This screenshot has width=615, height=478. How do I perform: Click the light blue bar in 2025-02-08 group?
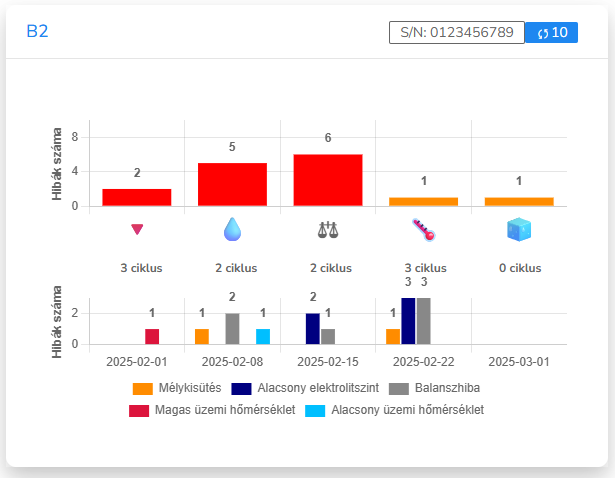coord(263,337)
